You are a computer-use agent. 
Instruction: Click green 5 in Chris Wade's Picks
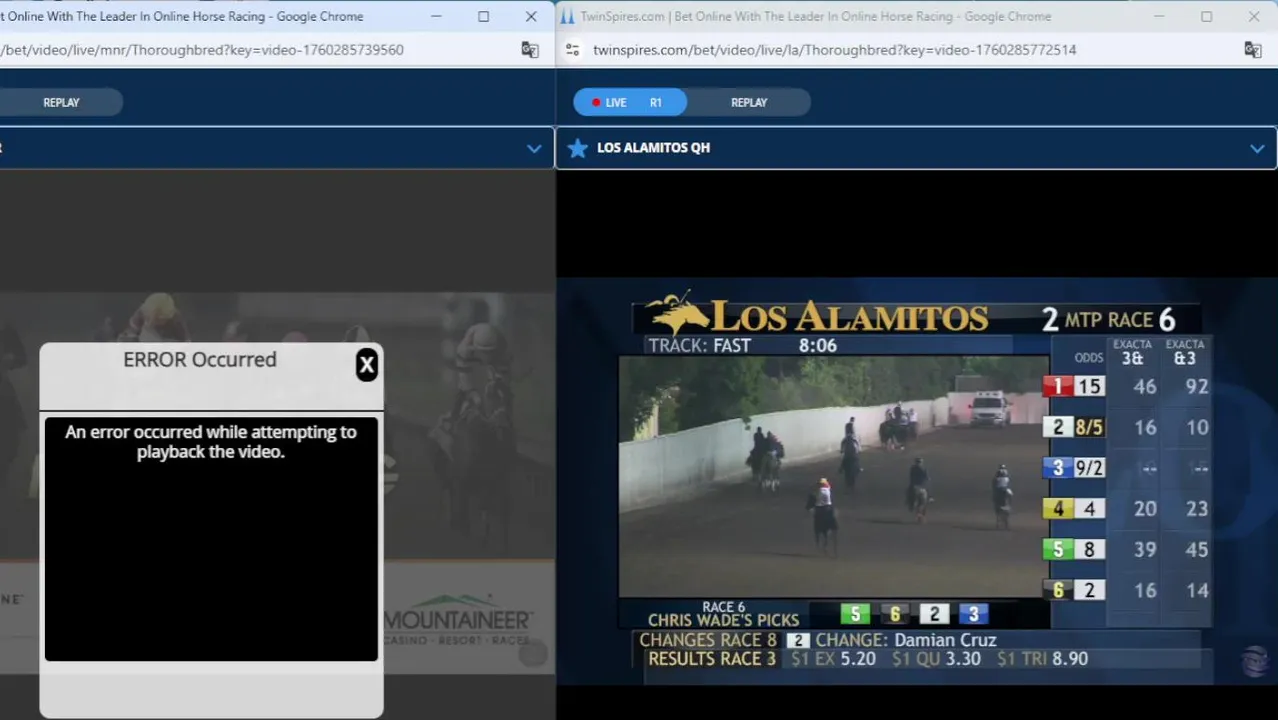pos(855,614)
